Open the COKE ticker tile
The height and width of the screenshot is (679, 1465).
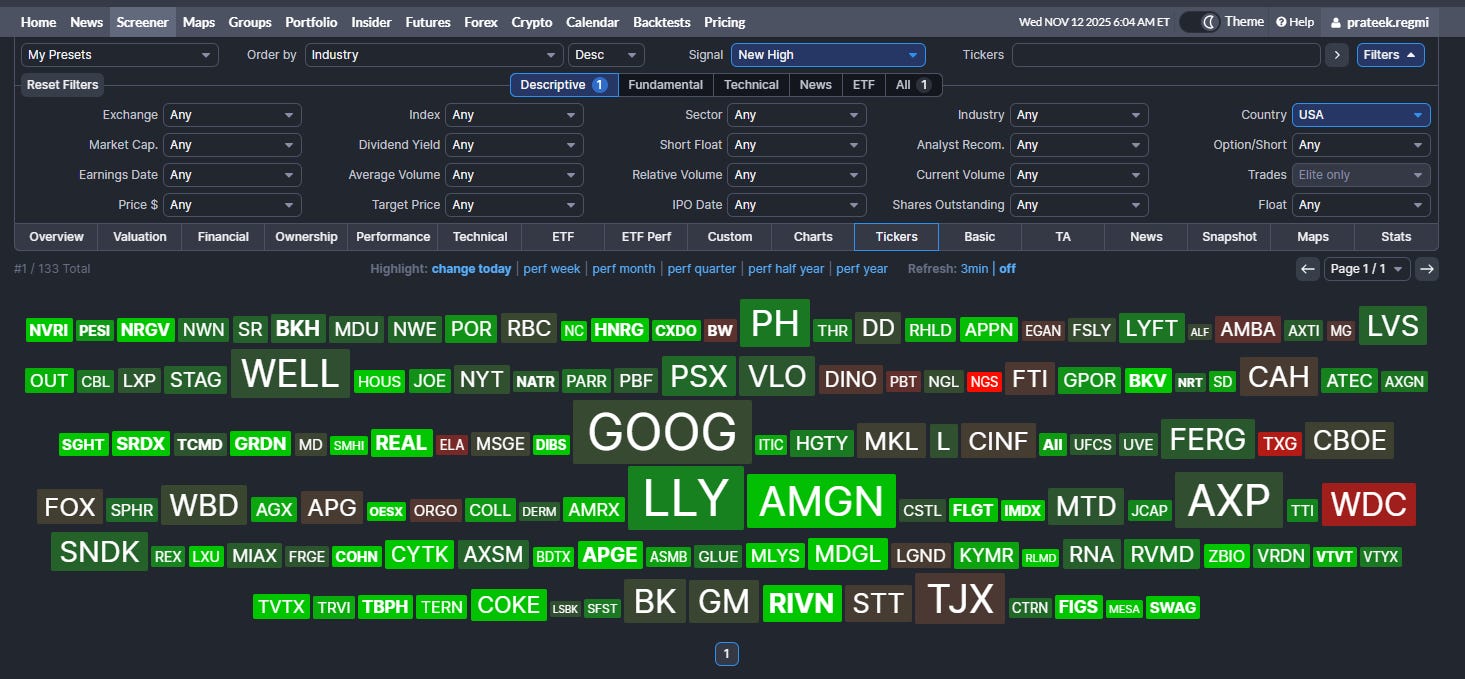509,605
